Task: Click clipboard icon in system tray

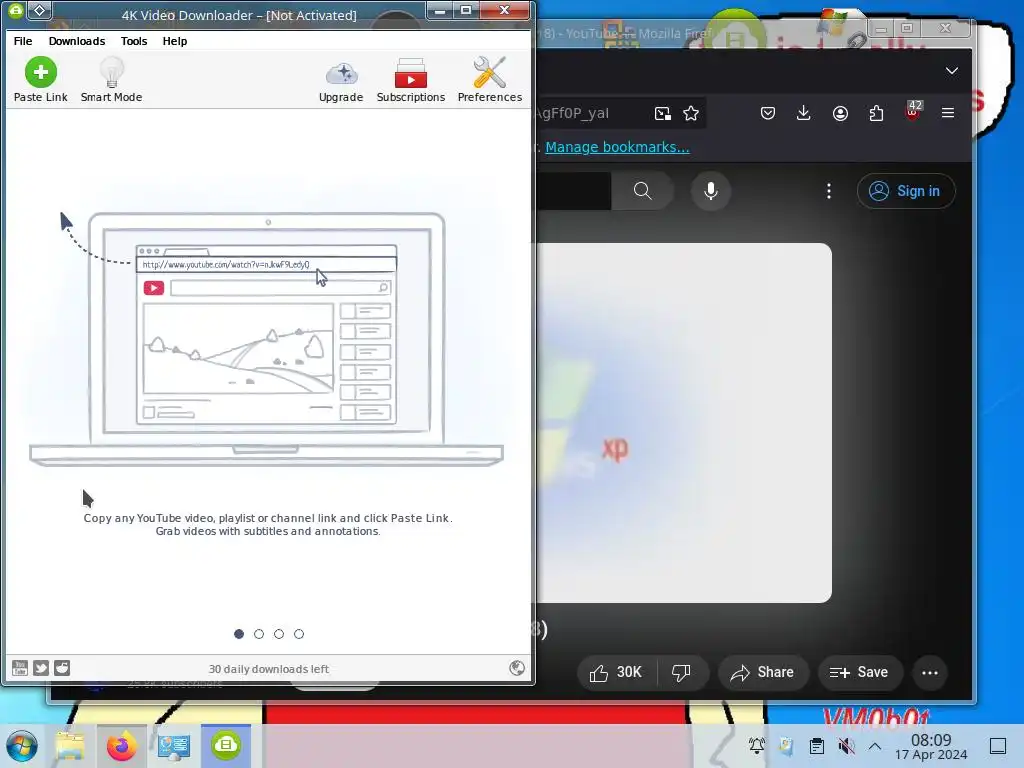Action: click(816, 746)
